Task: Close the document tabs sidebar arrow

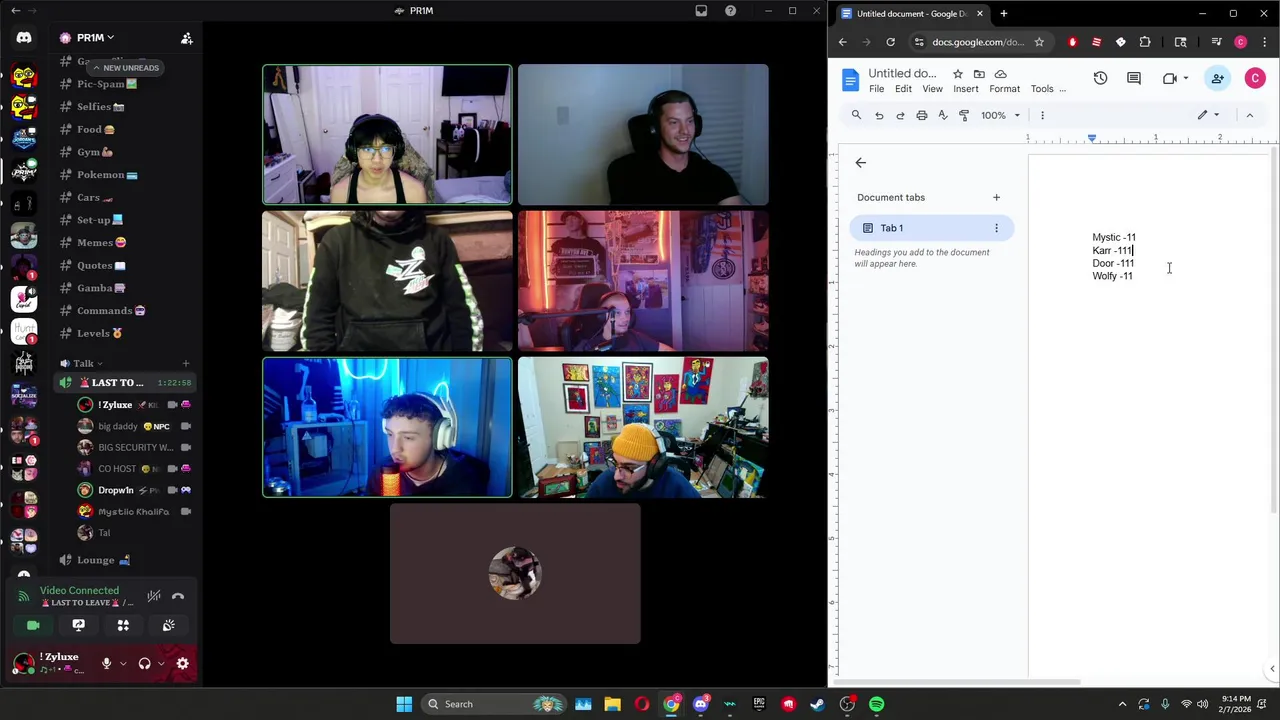Action: pos(860,162)
